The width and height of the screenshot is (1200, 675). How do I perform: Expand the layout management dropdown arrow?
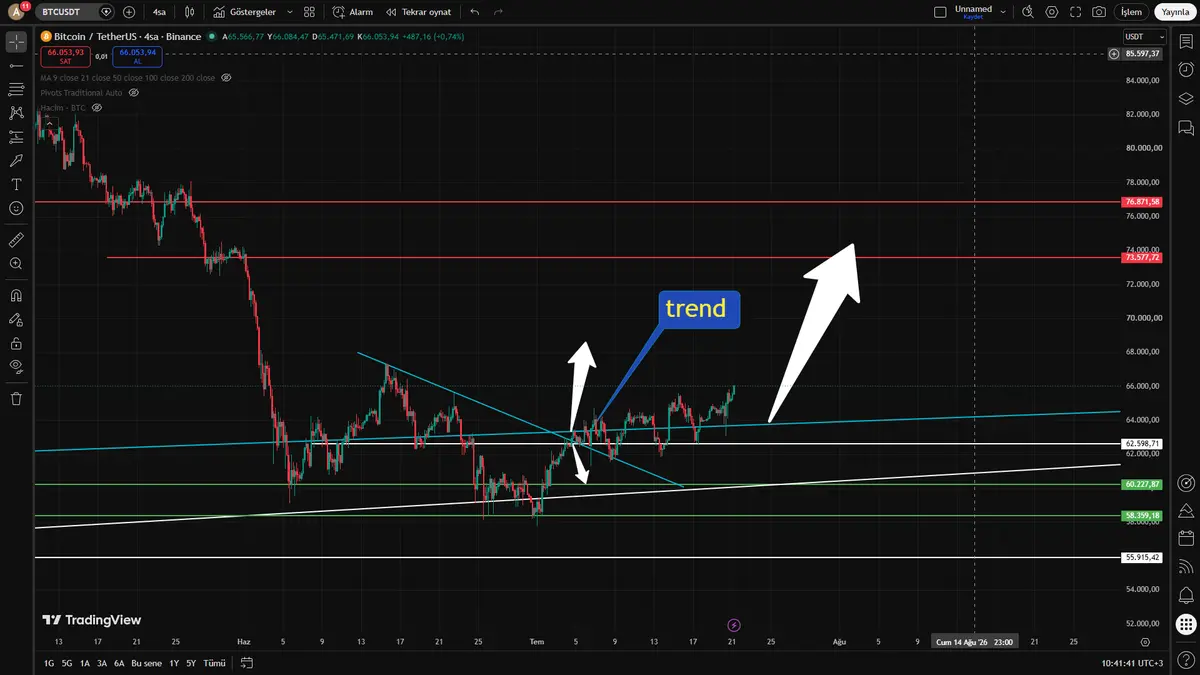click(1003, 12)
